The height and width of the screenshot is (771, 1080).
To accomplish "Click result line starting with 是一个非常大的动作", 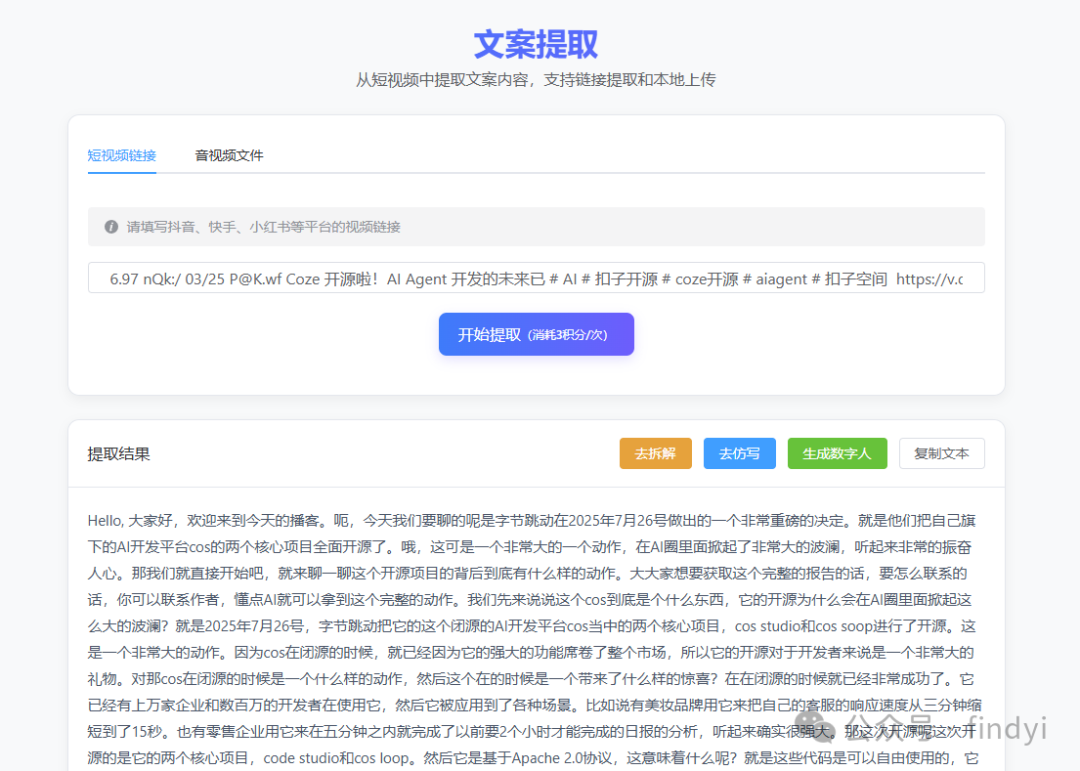I will (530, 652).
